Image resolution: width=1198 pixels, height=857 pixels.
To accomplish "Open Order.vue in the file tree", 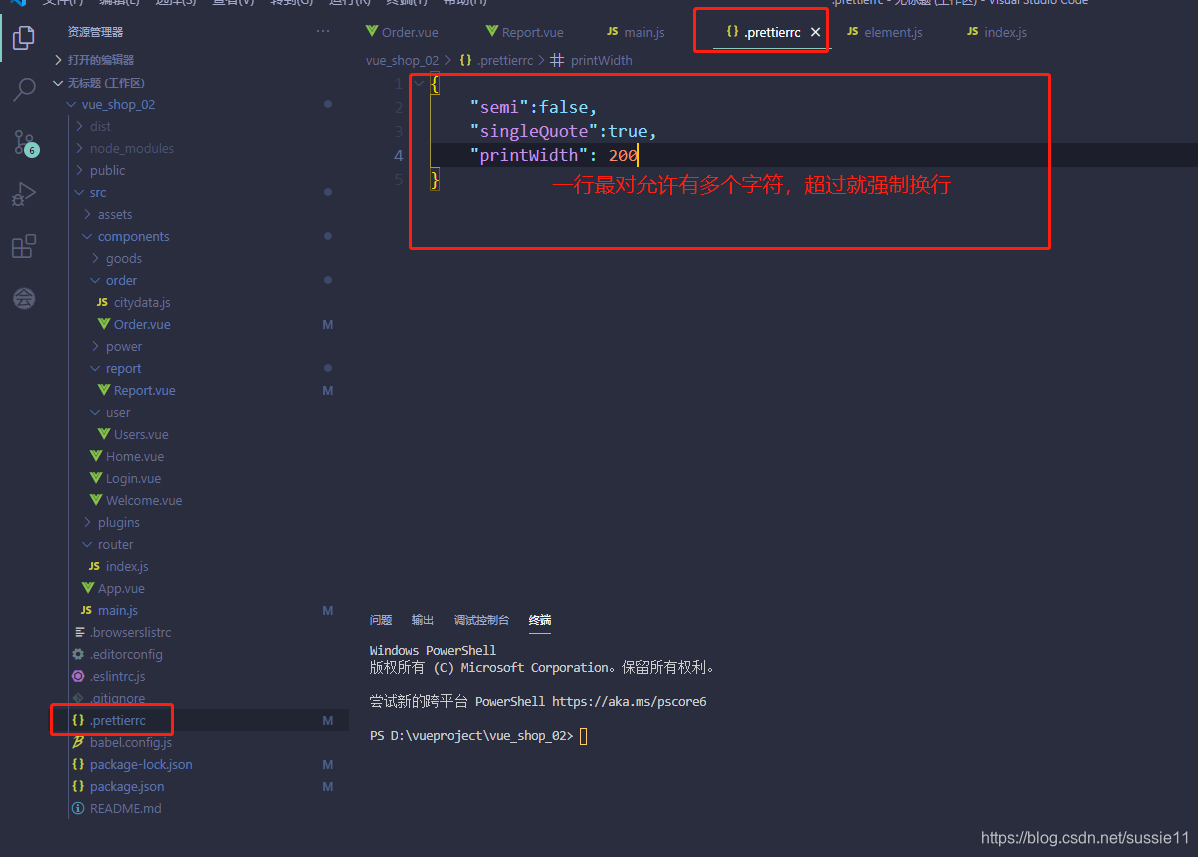I will (142, 325).
